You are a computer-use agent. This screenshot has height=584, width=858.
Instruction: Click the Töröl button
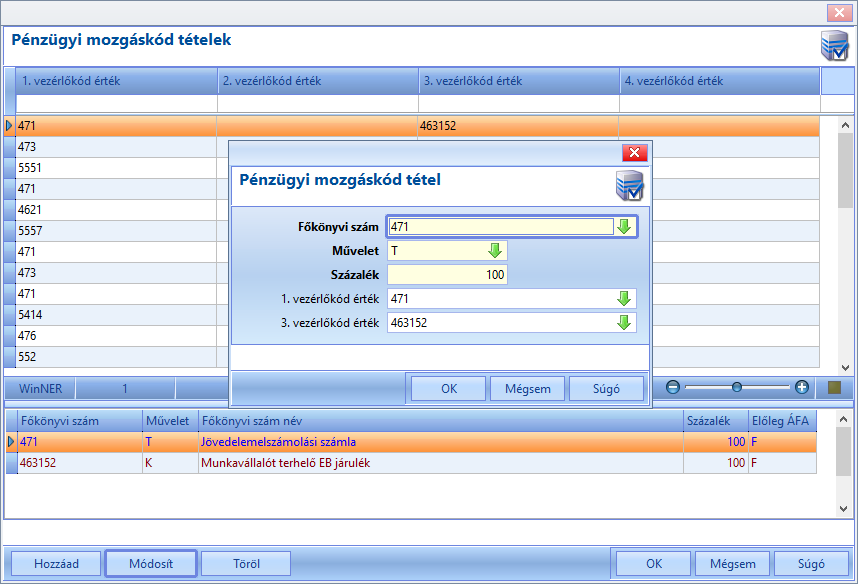tap(246, 564)
